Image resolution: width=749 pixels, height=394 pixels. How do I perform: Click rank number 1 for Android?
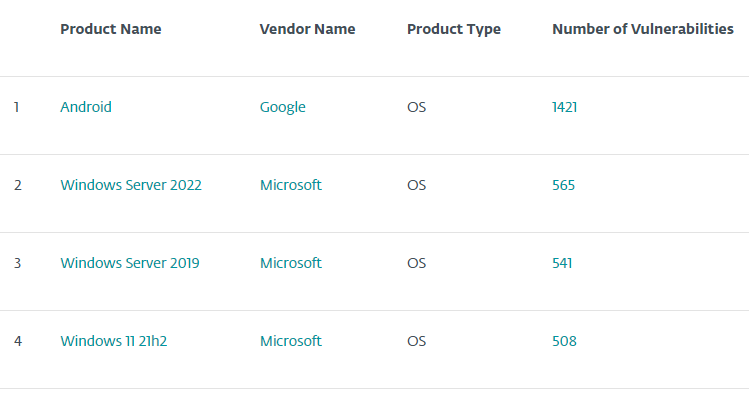pyautogui.click(x=17, y=107)
